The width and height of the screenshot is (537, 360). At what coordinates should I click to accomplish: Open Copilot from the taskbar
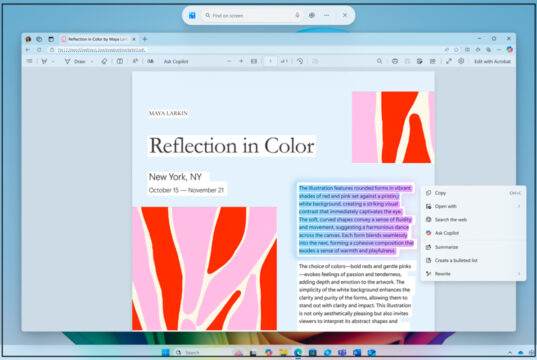click(x=268, y=352)
